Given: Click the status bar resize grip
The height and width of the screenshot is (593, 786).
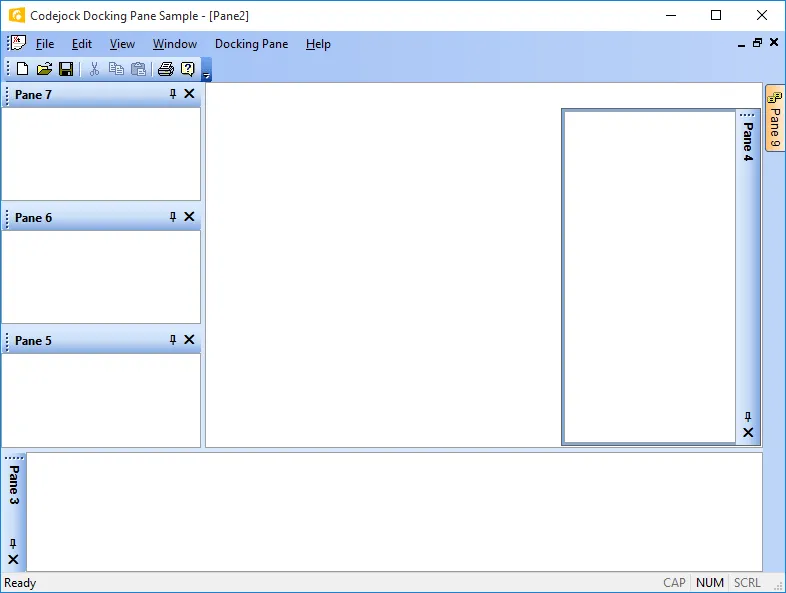Looking at the screenshot, I should [x=778, y=585].
